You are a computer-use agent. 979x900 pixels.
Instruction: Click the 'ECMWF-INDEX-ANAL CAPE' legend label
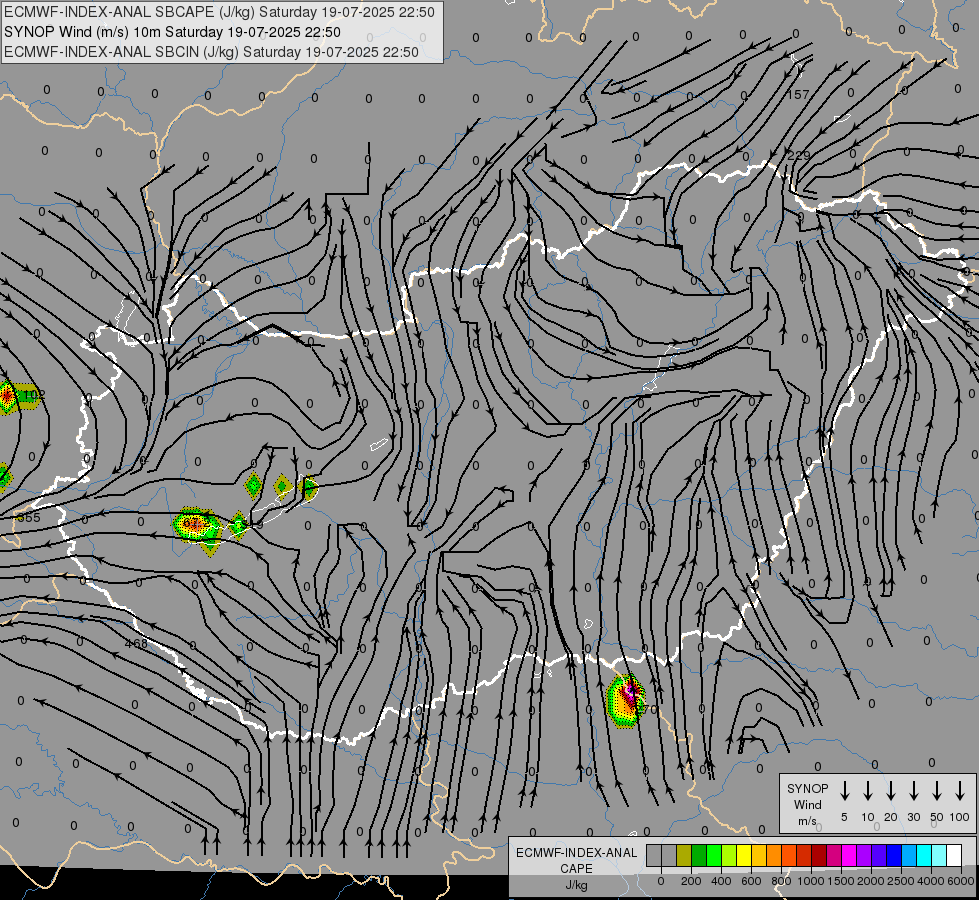point(576,860)
